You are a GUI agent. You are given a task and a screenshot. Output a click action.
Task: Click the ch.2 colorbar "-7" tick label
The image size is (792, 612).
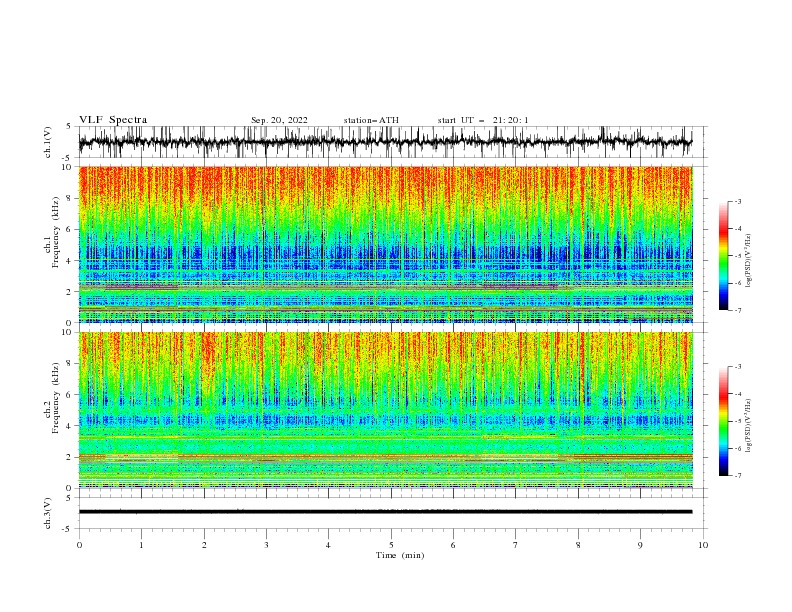(x=737, y=476)
